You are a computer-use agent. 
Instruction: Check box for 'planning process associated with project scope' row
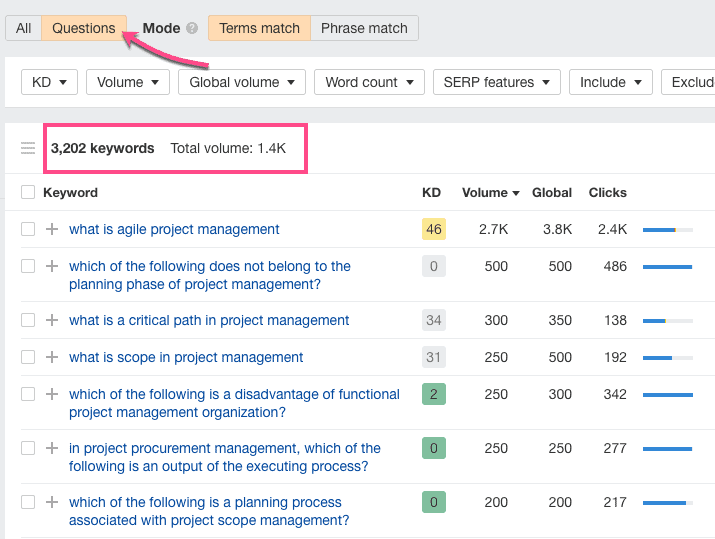(28, 502)
